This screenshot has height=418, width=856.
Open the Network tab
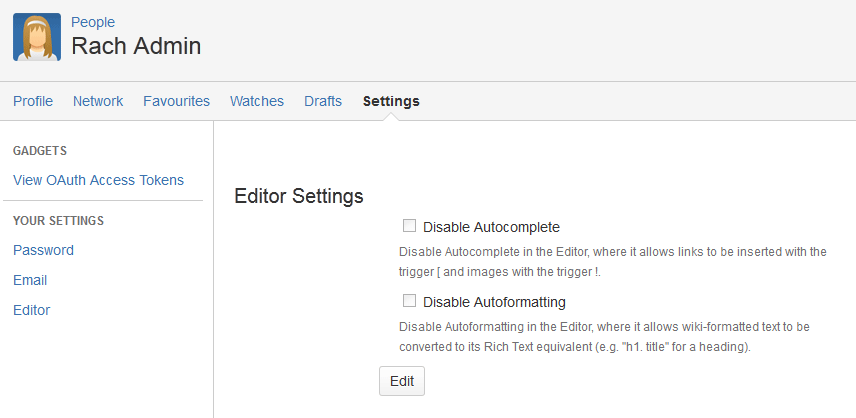pos(98,101)
